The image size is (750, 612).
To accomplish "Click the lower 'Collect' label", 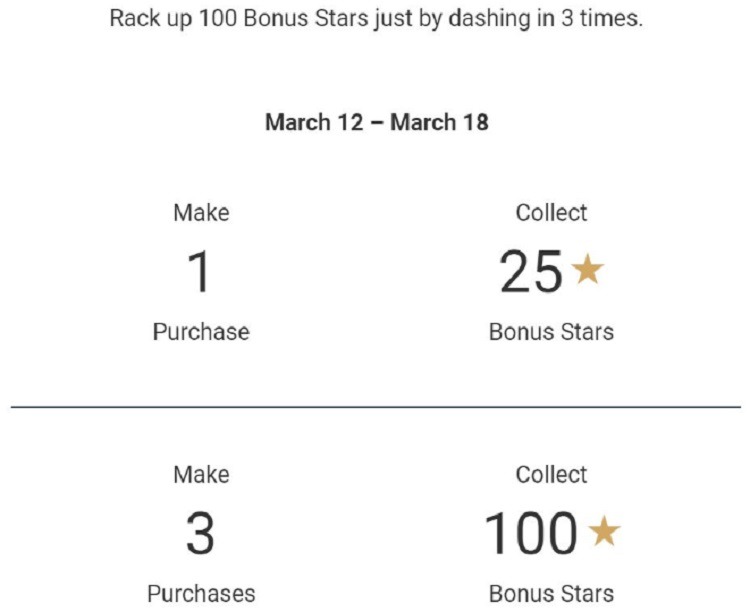I will coord(551,475).
